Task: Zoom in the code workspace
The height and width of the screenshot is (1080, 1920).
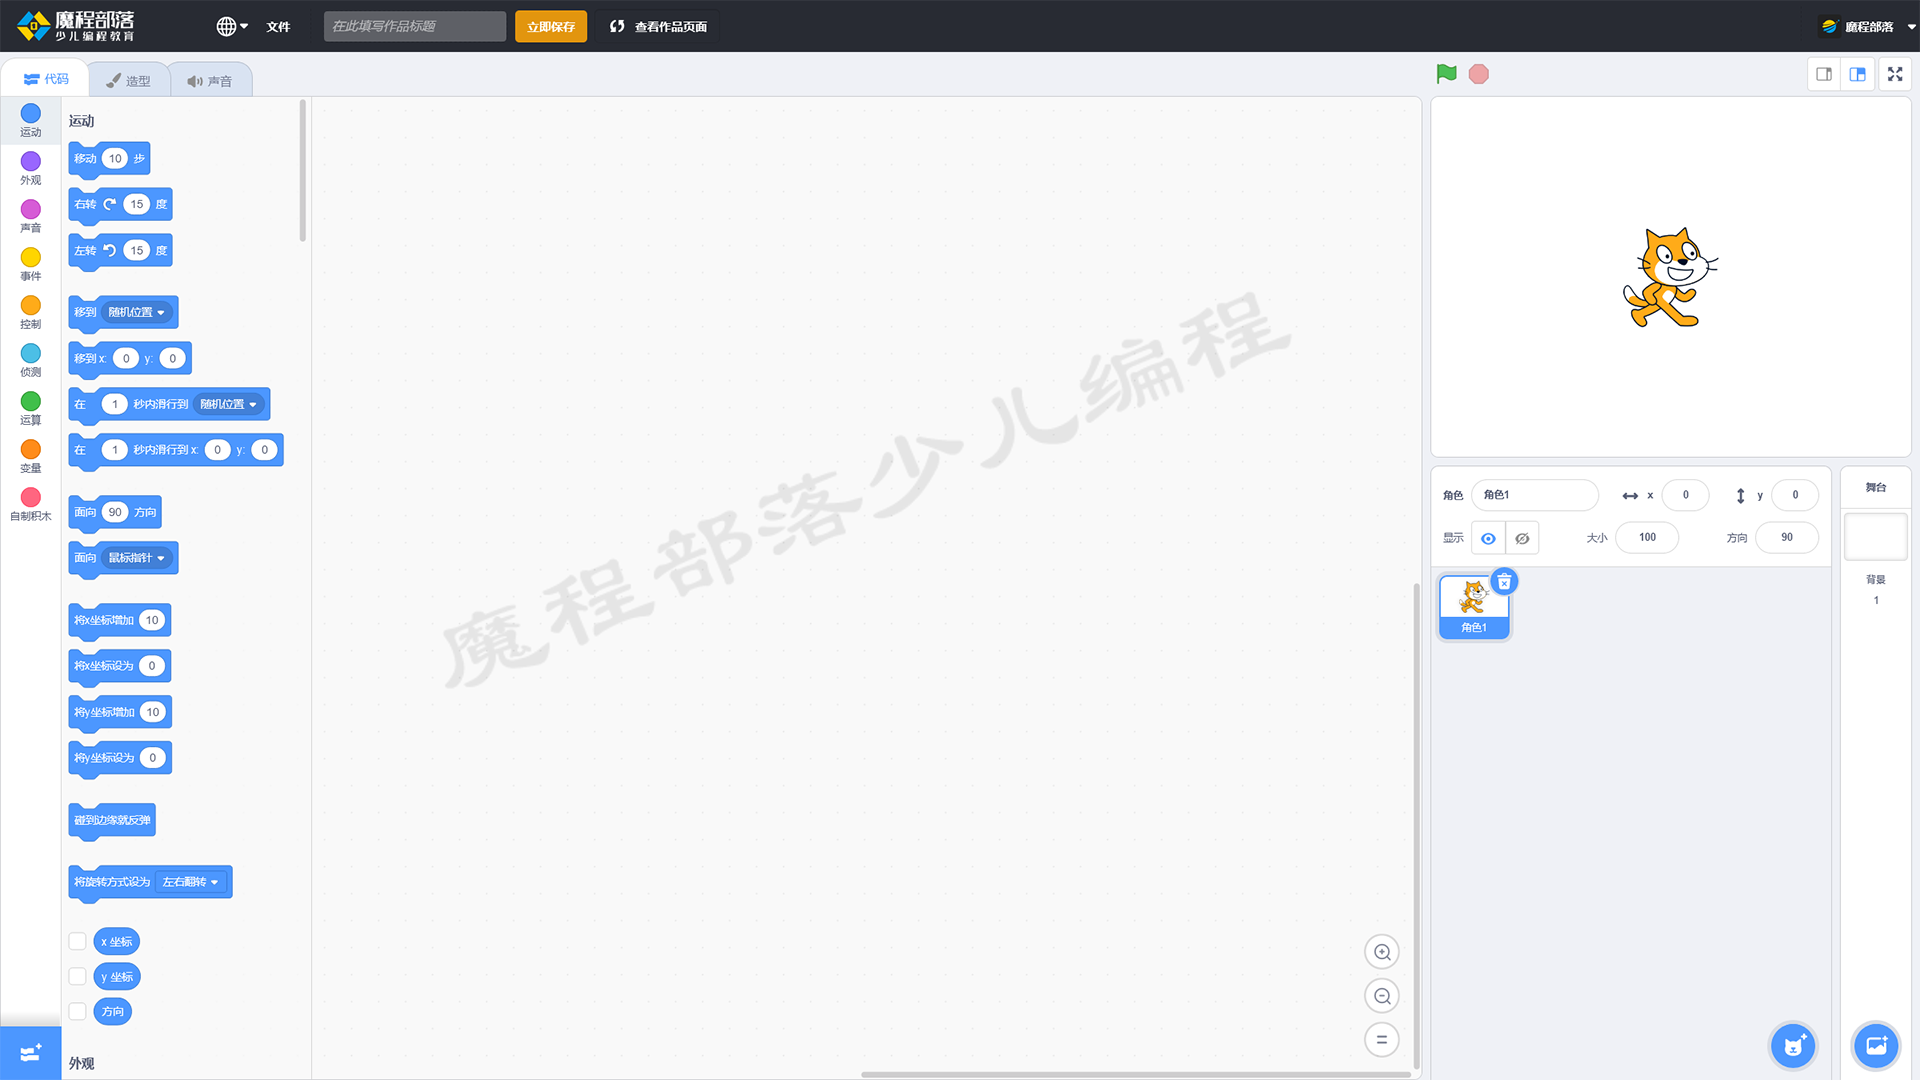Action: pos(1382,952)
